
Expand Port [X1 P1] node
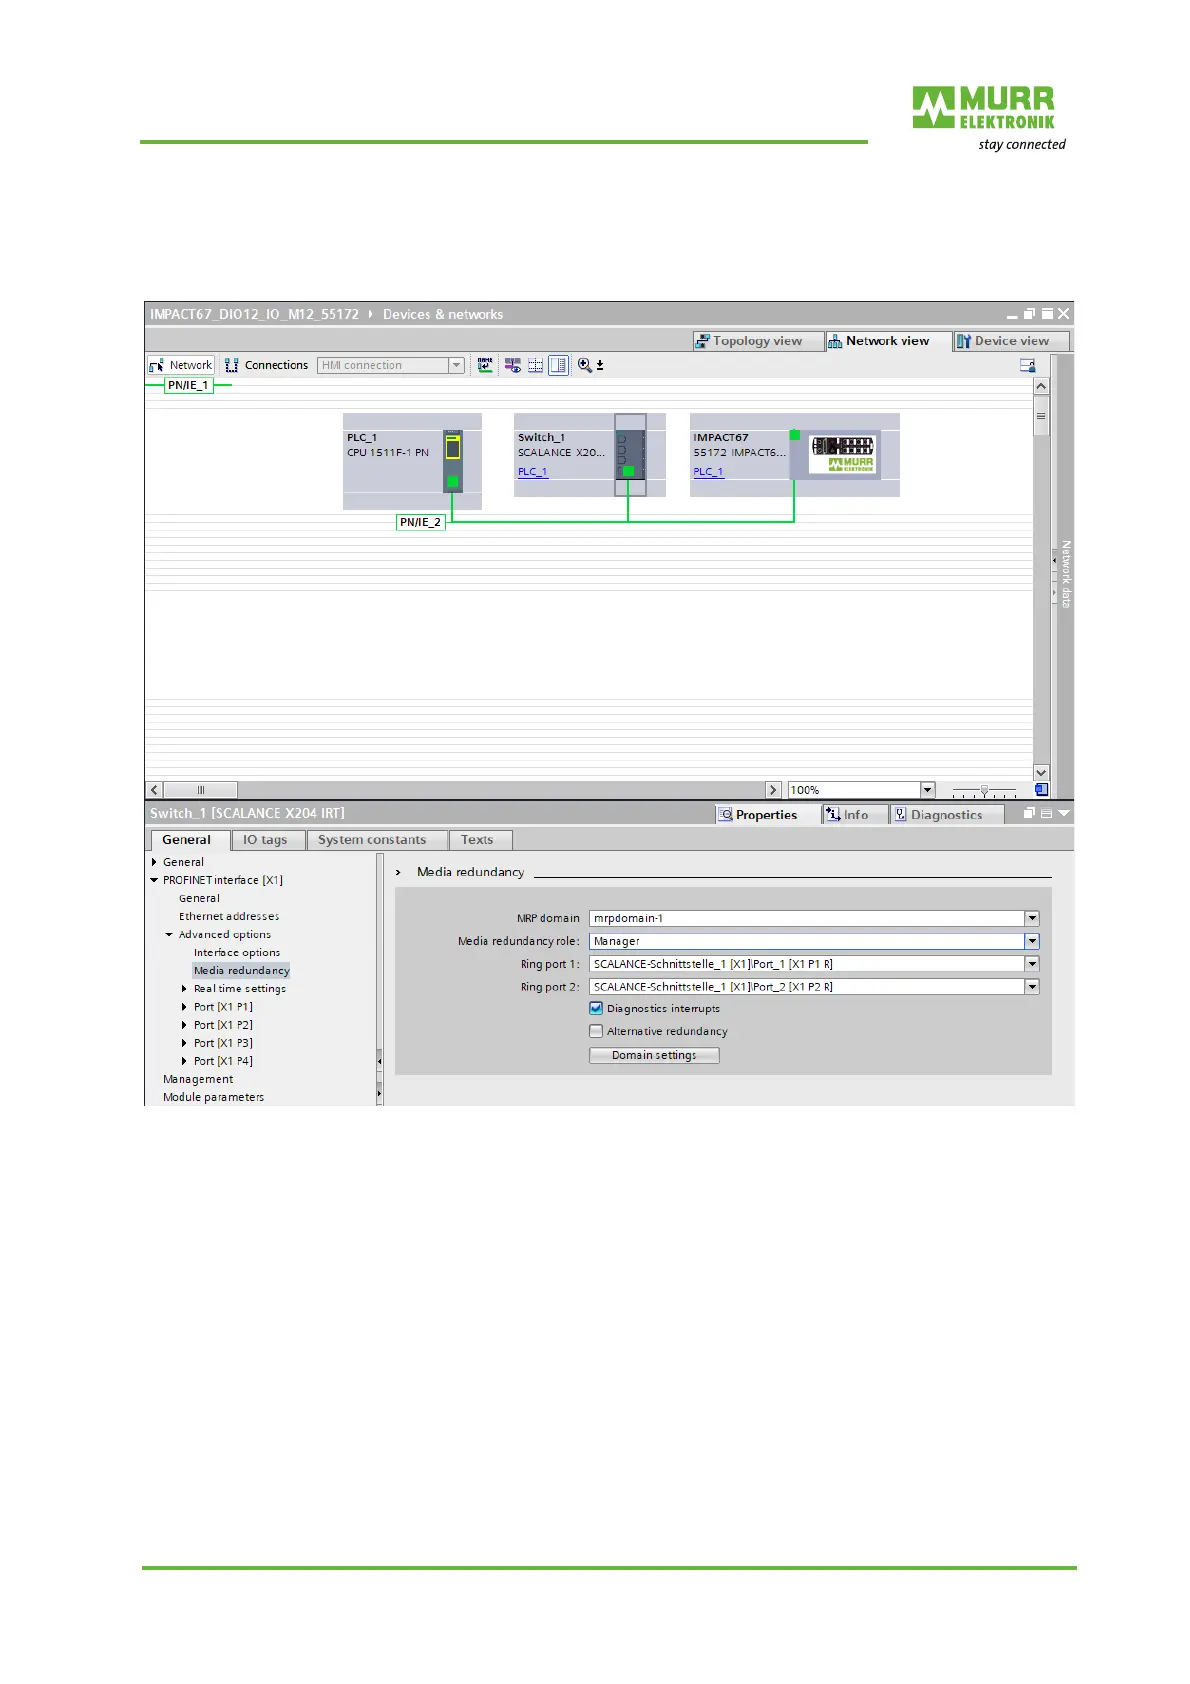(184, 1007)
